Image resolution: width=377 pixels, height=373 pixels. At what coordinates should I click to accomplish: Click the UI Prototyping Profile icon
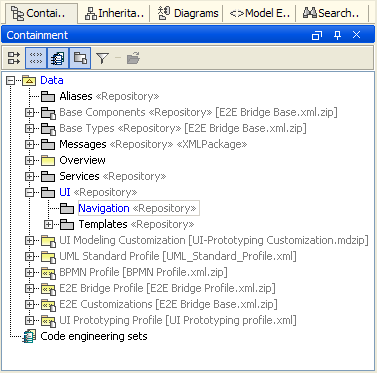(48, 321)
